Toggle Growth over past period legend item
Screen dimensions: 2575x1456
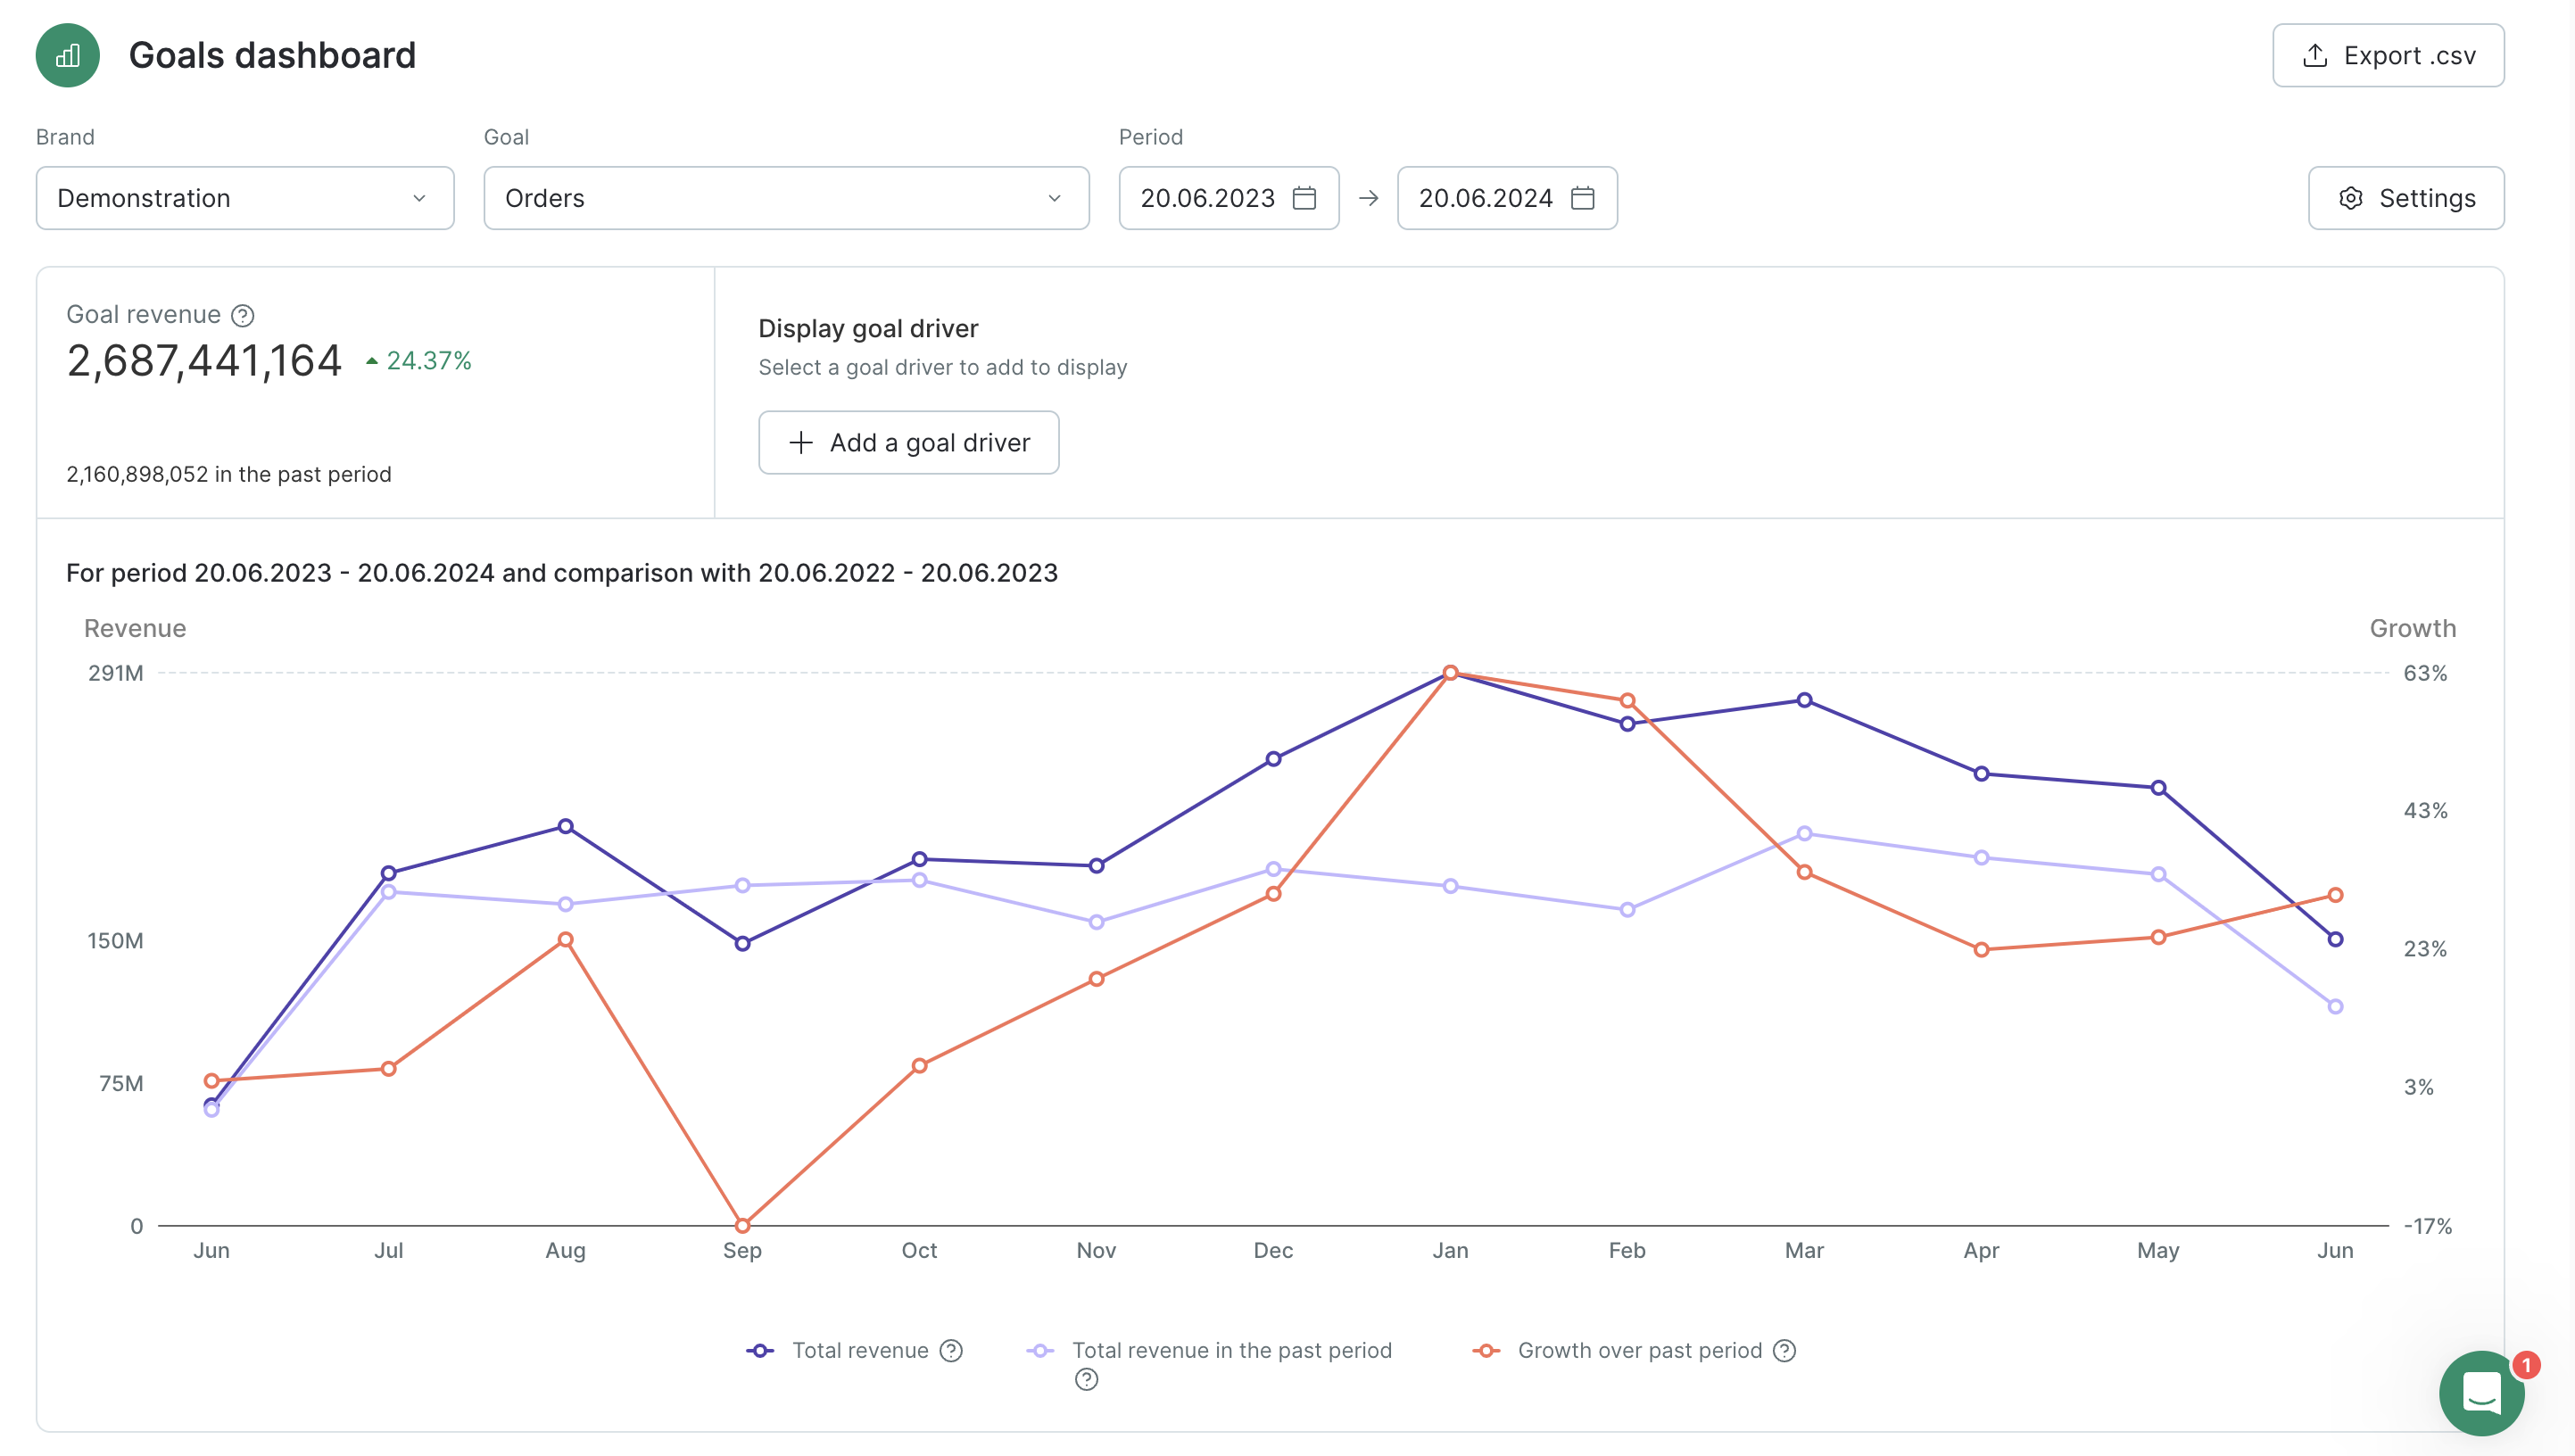(x=1618, y=1350)
